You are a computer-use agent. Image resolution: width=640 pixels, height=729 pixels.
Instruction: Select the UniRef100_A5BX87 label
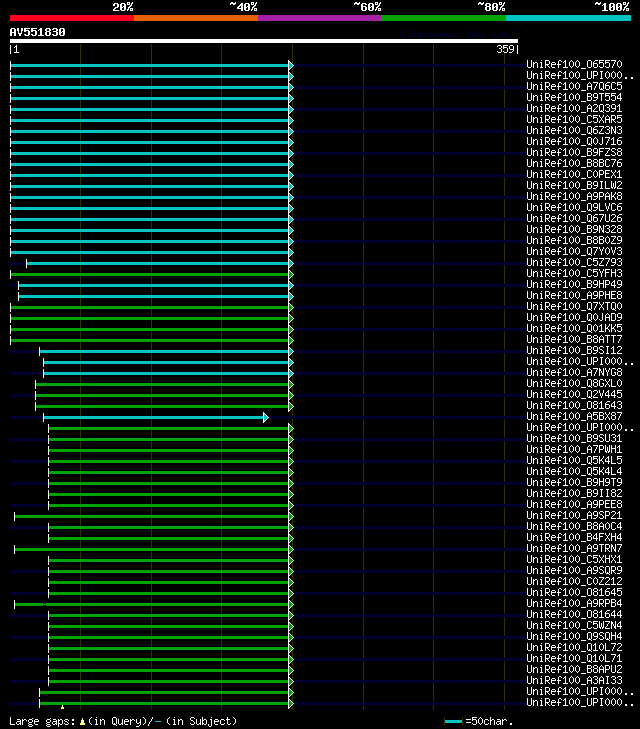574,417
